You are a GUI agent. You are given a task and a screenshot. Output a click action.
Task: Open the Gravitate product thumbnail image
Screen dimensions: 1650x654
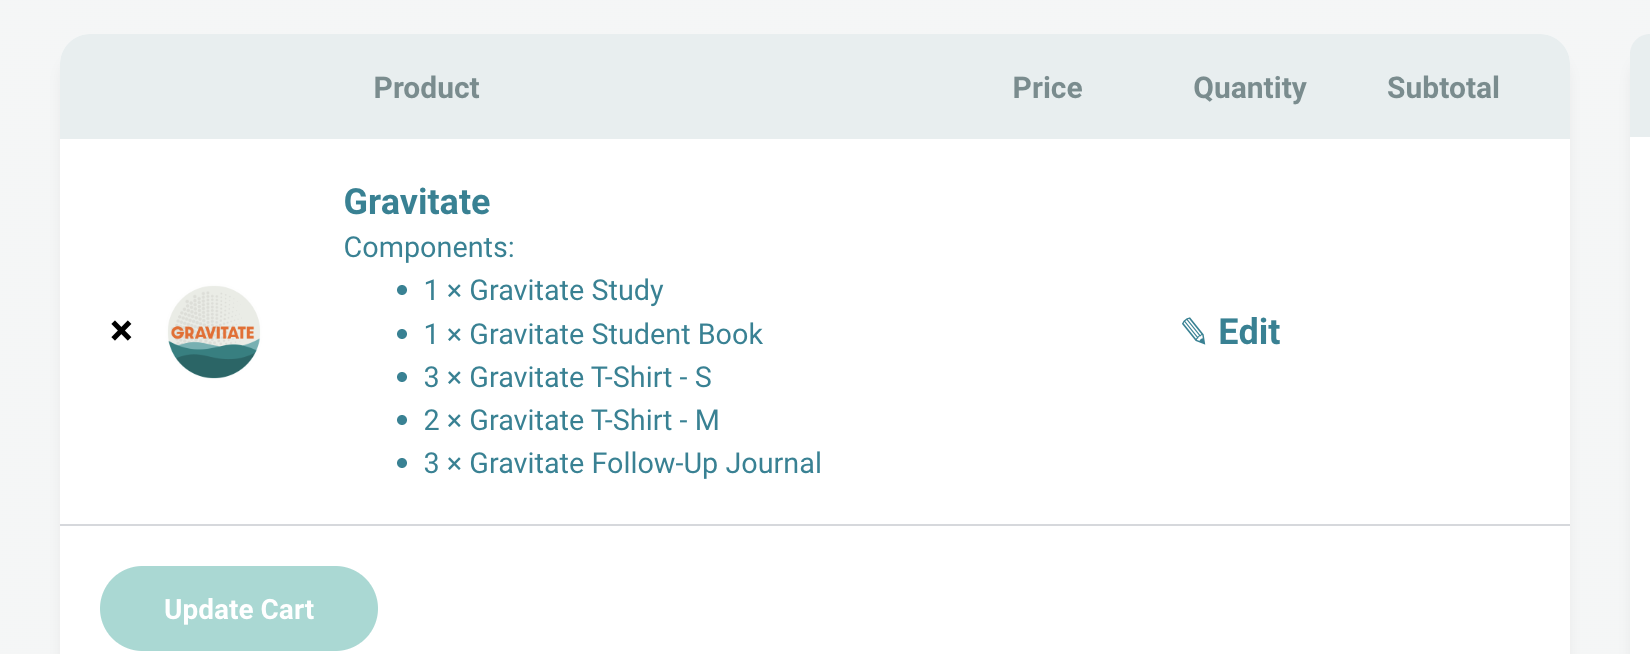point(214,332)
